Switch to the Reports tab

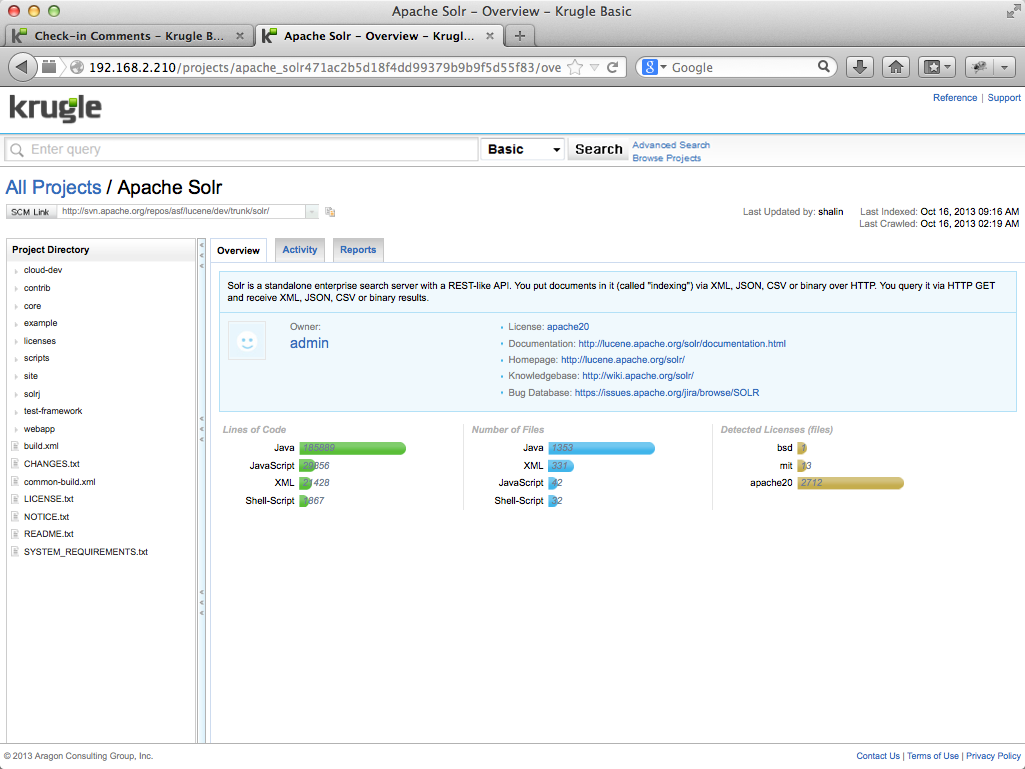click(358, 250)
